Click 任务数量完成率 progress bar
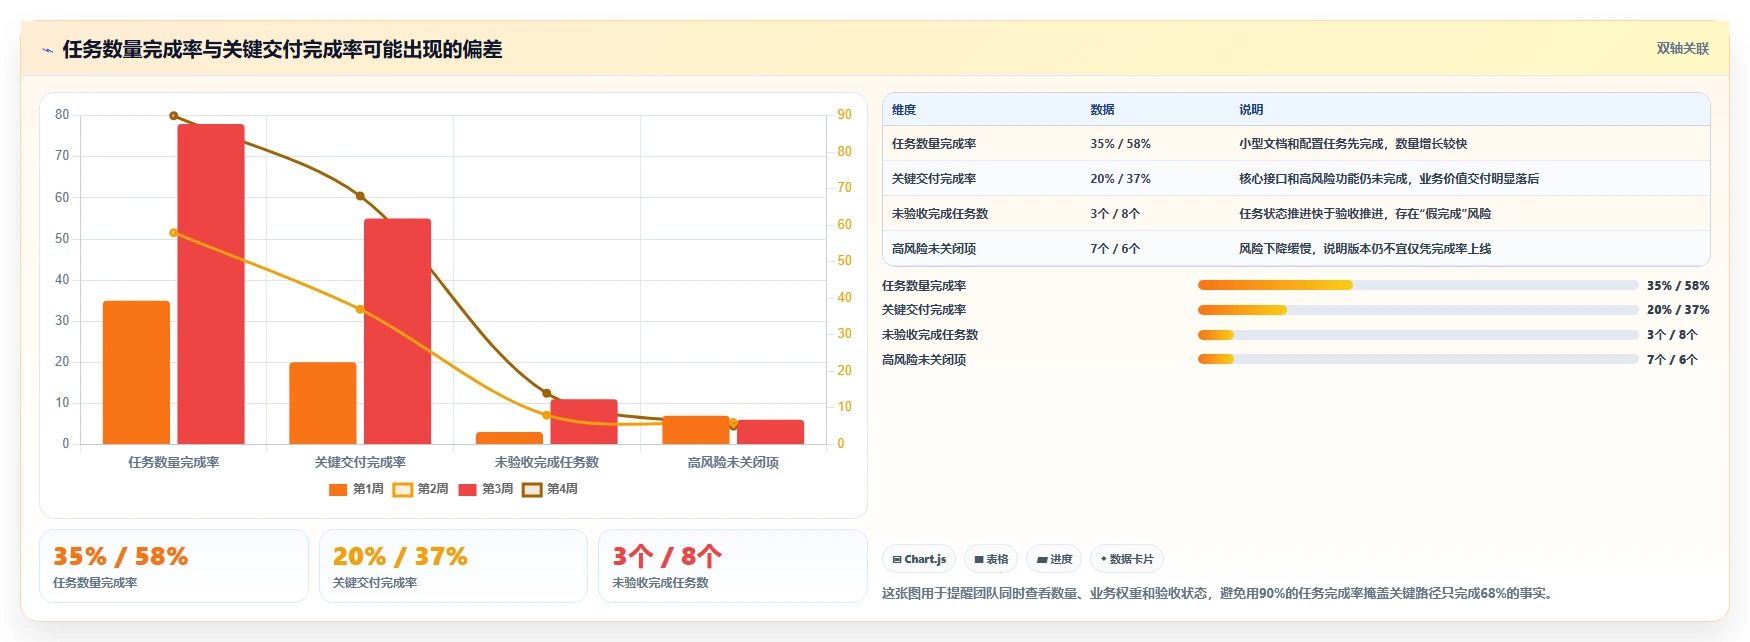 point(1418,285)
